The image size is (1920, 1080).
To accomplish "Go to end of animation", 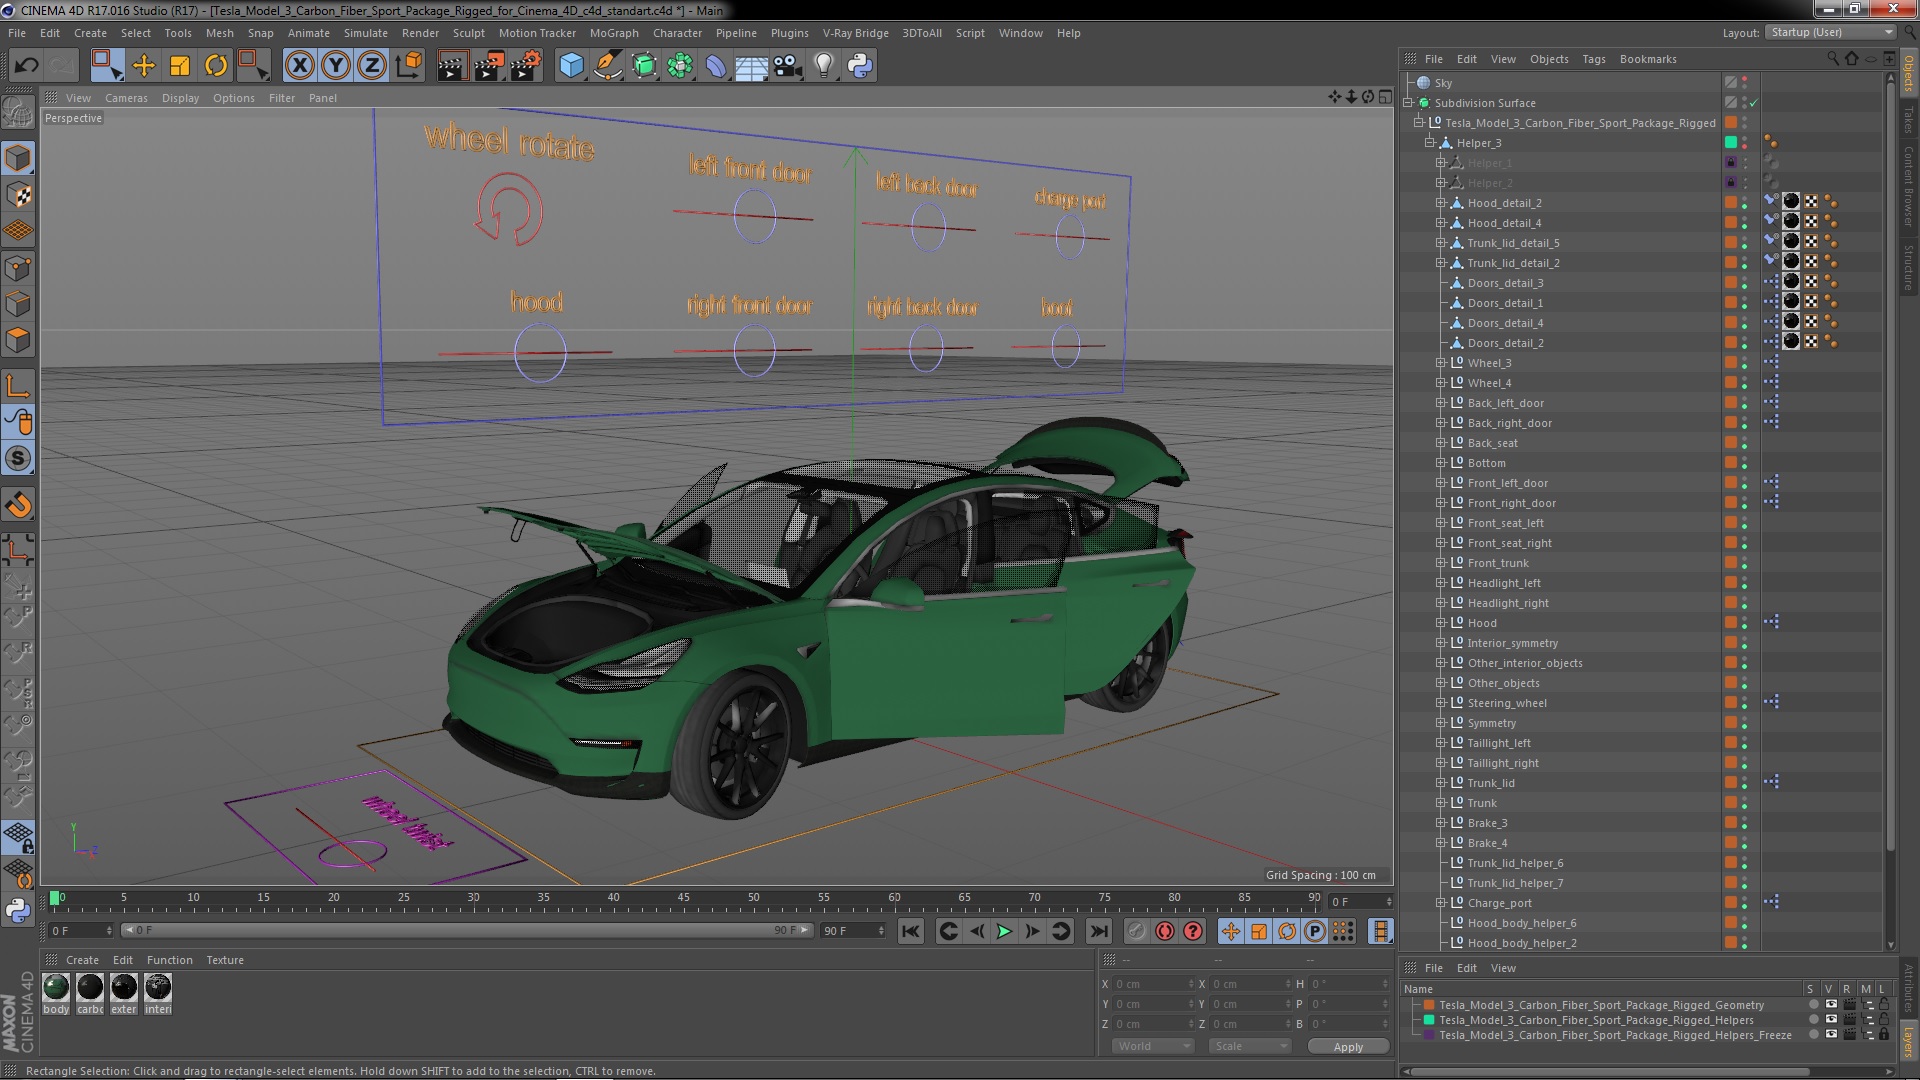I will [x=1098, y=931].
